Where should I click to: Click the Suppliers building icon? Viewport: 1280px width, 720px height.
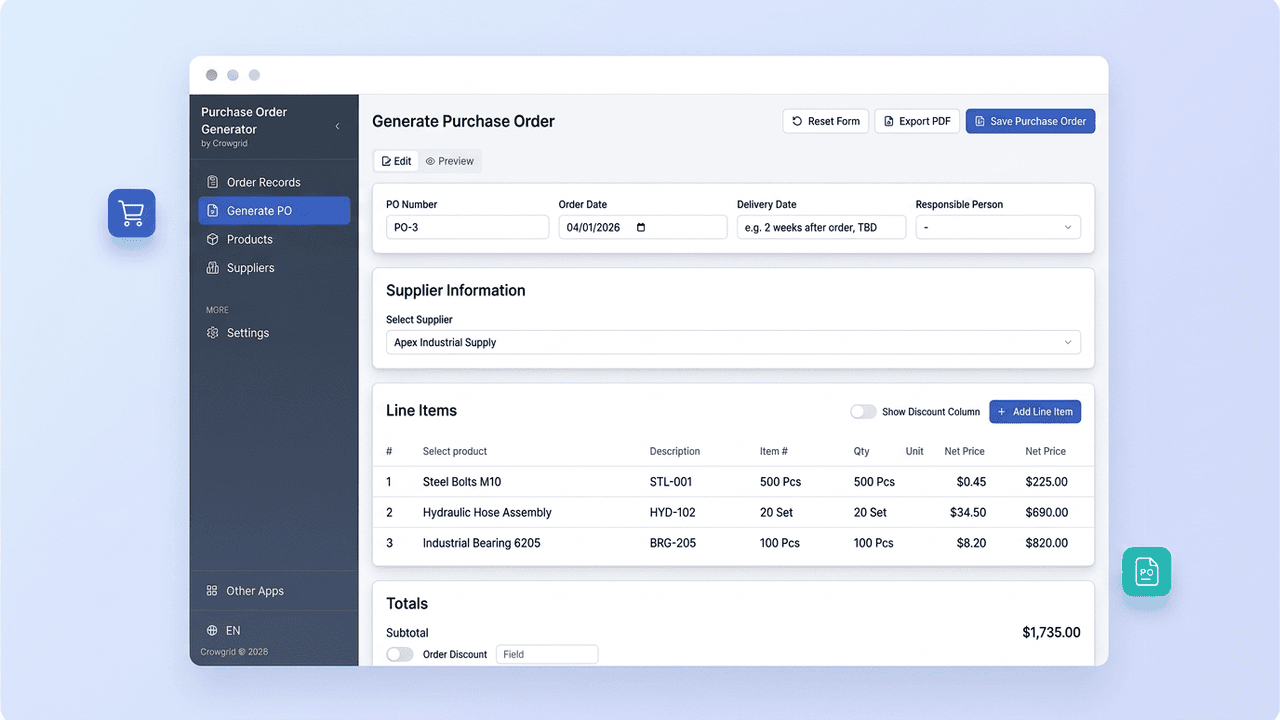(212, 268)
